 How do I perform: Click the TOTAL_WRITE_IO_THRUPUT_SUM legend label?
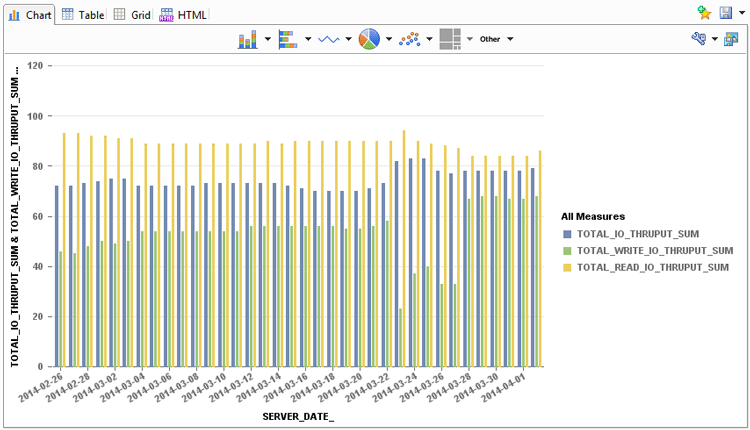point(656,250)
